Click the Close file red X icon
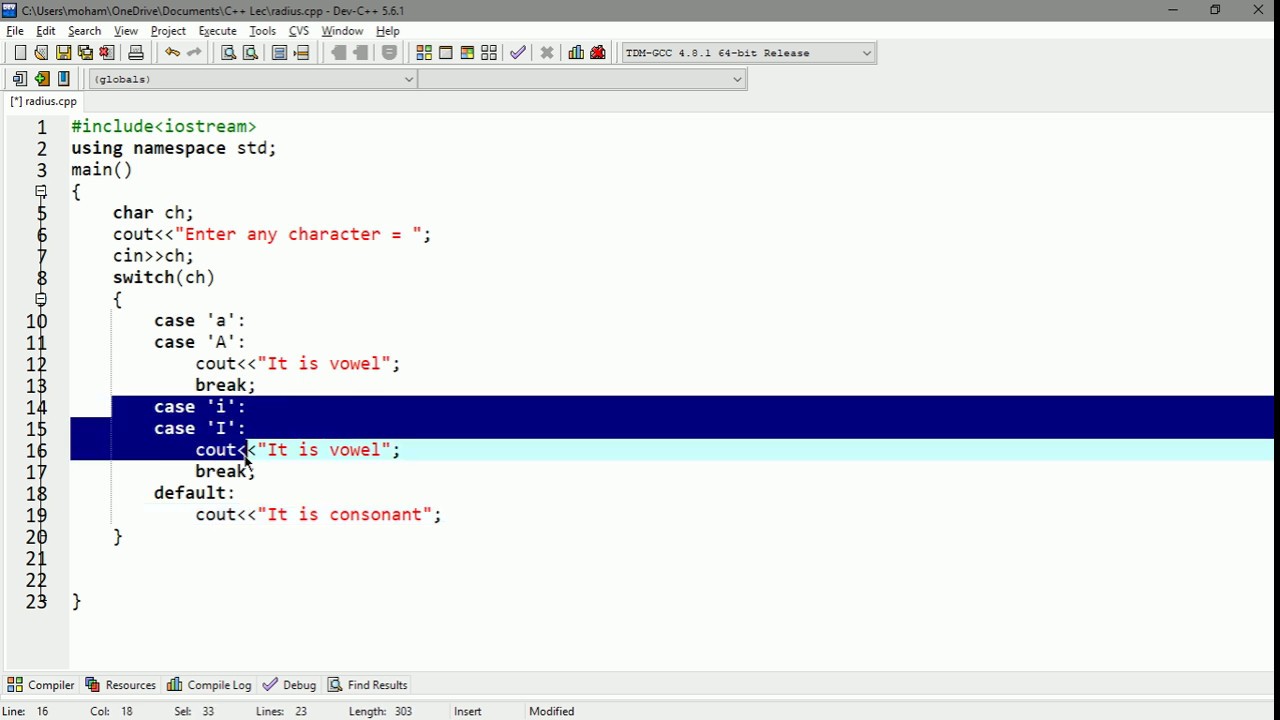 click(107, 53)
